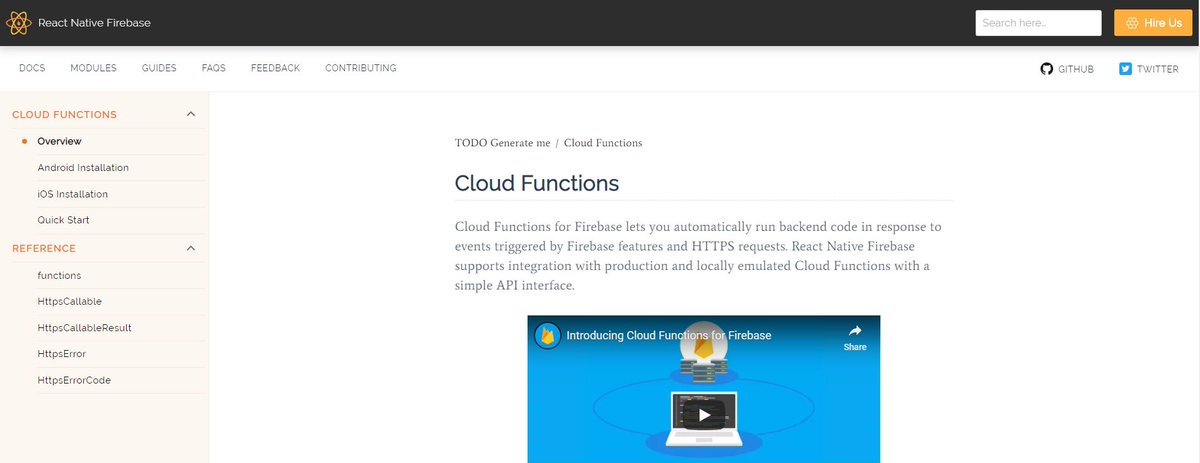
Task: Open iOS Installation page
Action: coord(72,194)
